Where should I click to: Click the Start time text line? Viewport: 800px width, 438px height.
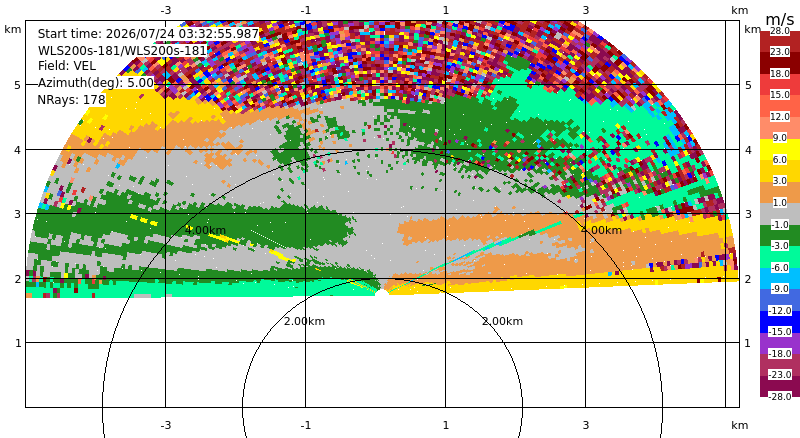[x=148, y=34]
